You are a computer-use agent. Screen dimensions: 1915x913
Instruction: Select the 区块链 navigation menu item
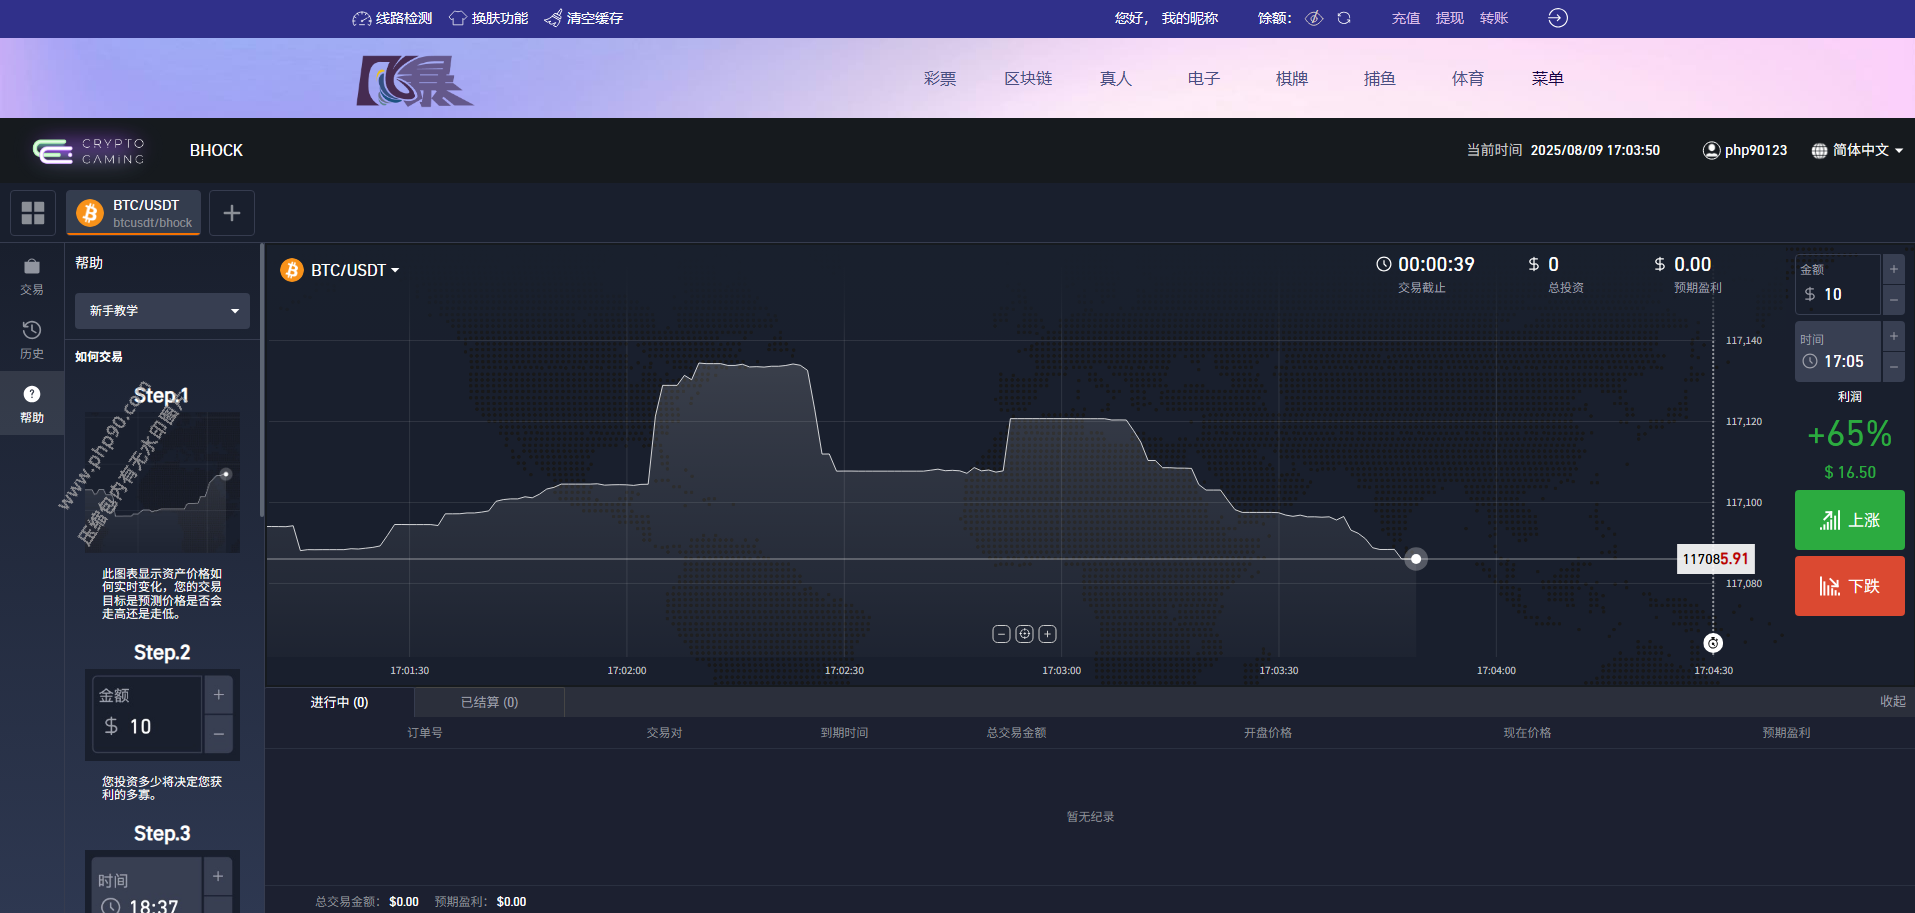[1028, 78]
